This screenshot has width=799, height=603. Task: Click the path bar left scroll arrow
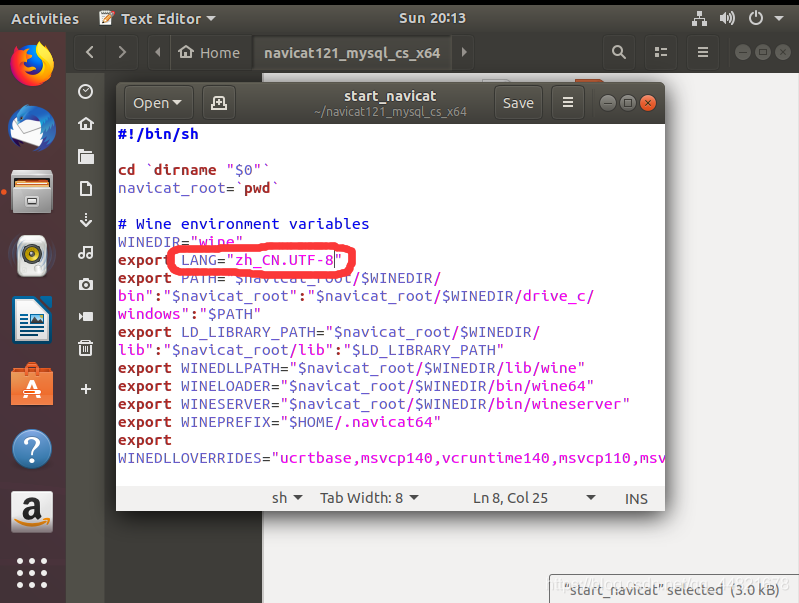tap(157, 52)
